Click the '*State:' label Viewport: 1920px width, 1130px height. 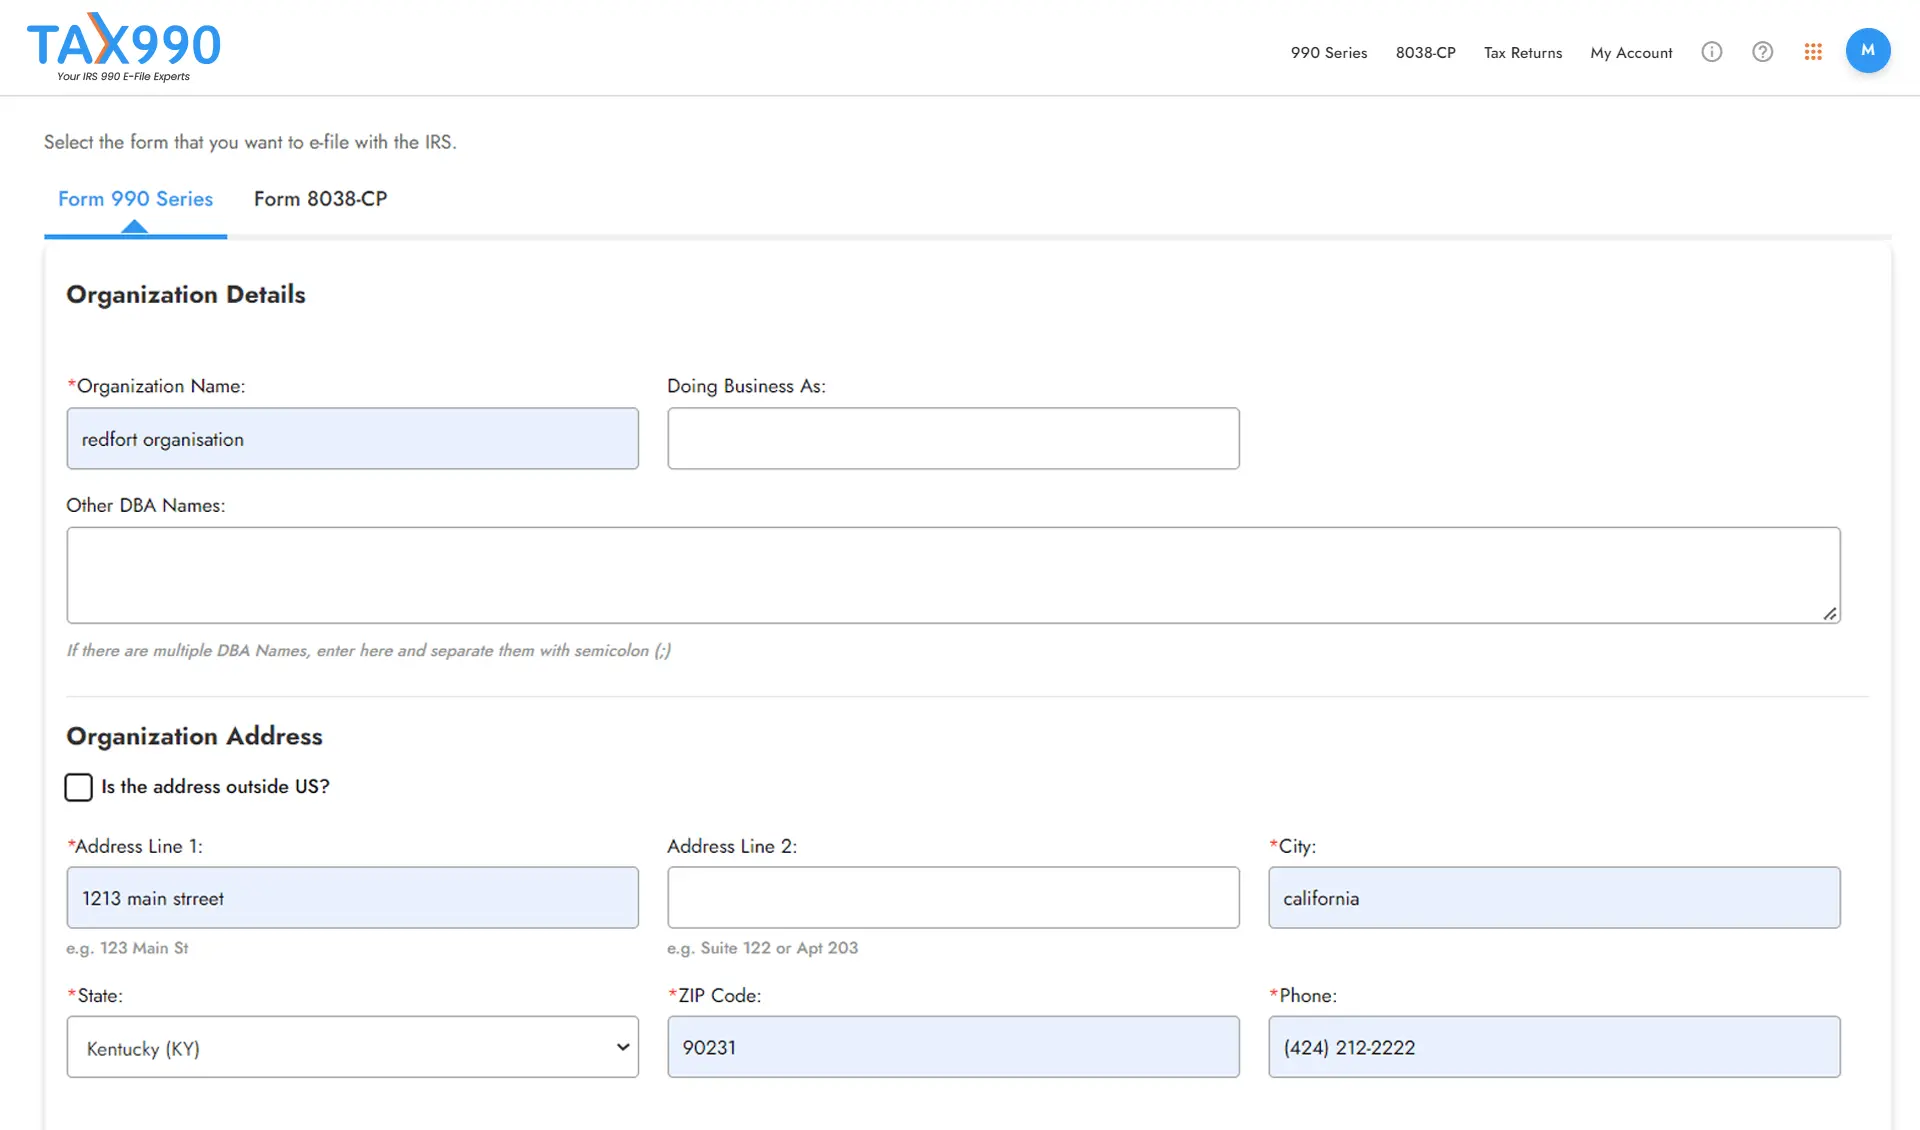pos(95,996)
